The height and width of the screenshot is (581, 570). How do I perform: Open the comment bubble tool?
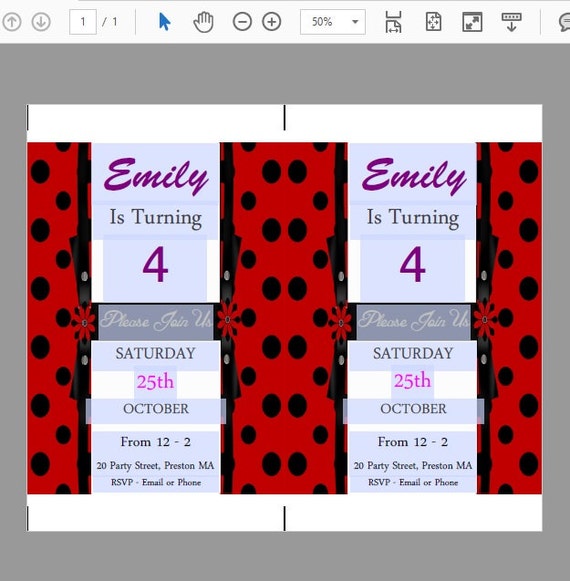564,22
